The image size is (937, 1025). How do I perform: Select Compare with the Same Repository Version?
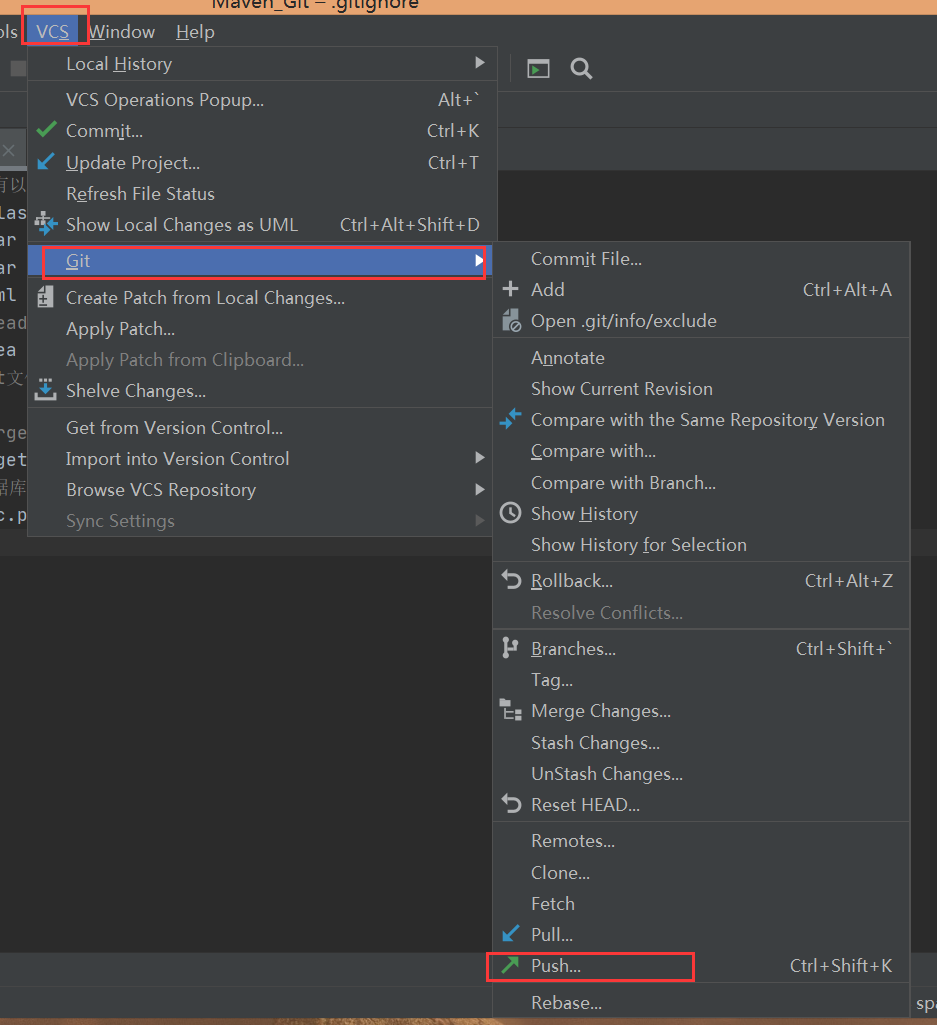click(701, 420)
